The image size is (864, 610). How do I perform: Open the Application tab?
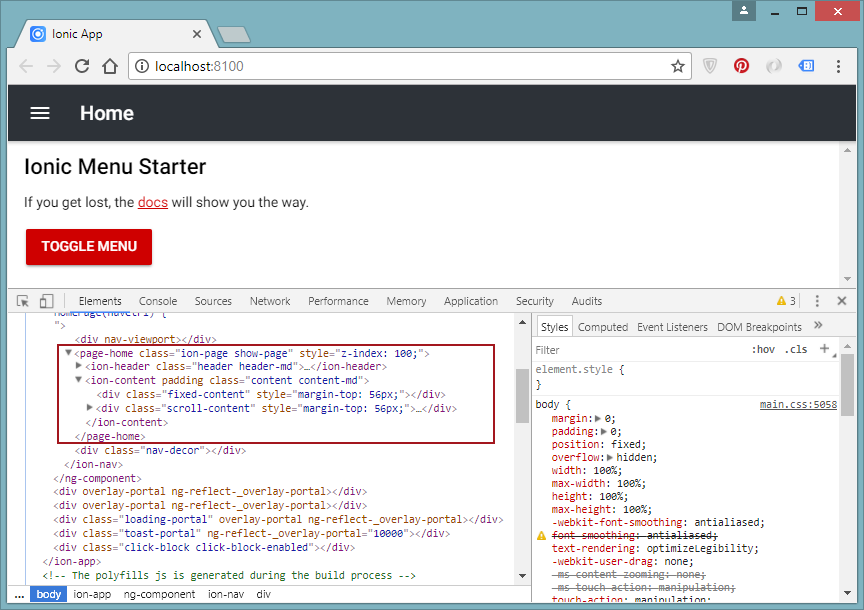[x=471, y=301]
